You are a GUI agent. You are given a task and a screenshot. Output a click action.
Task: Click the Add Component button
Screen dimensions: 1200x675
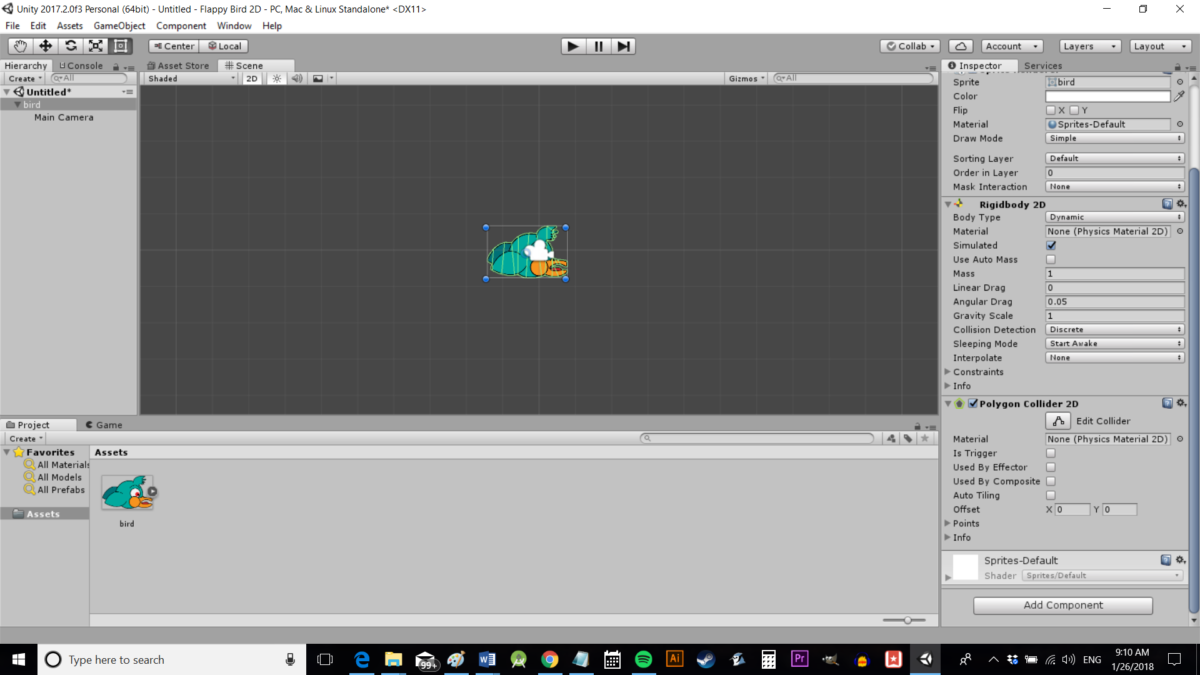[x=1062, y=605]
